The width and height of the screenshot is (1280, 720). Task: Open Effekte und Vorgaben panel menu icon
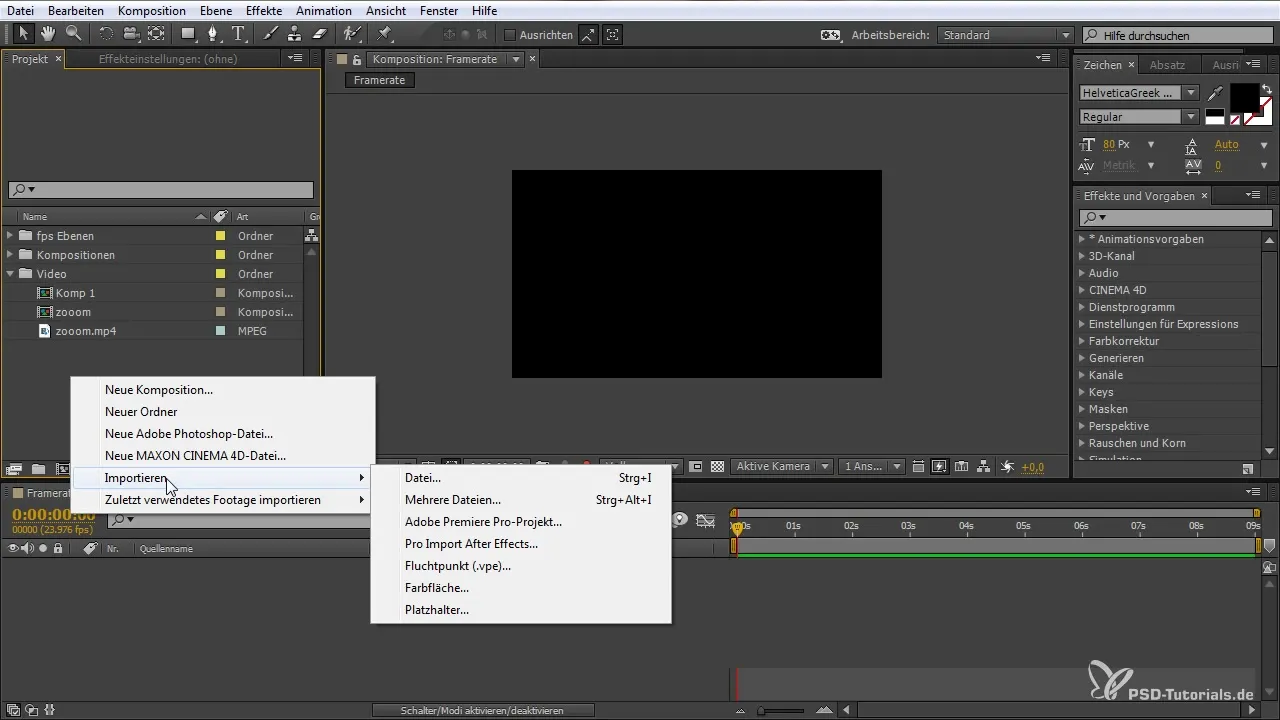click(1253, 196)
